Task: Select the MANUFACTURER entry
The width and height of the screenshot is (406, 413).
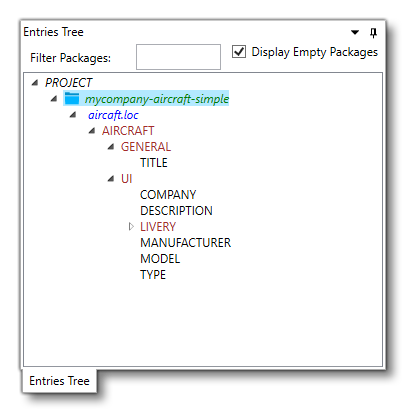Action: [x=185, y=243]
